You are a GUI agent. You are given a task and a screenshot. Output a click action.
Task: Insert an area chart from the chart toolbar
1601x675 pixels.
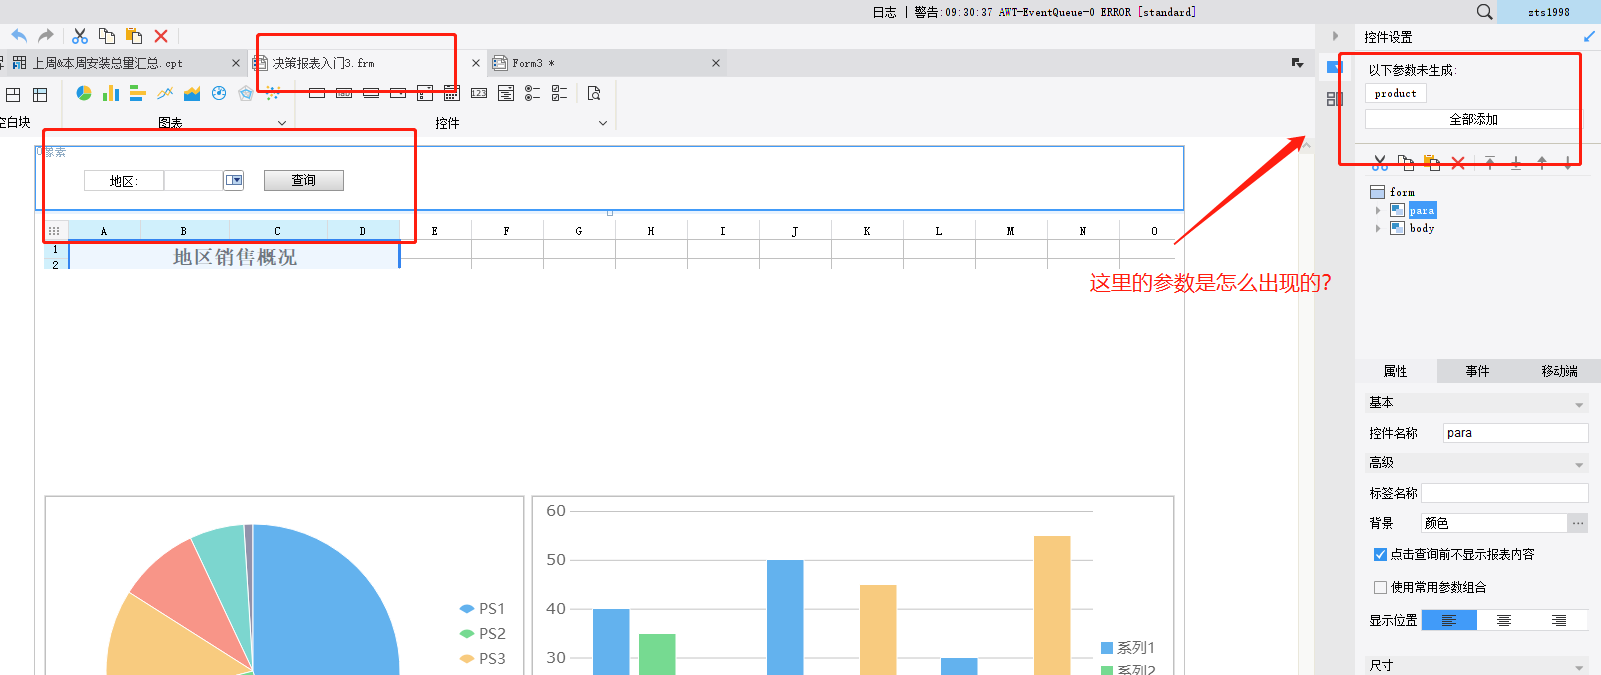(192, 93)
